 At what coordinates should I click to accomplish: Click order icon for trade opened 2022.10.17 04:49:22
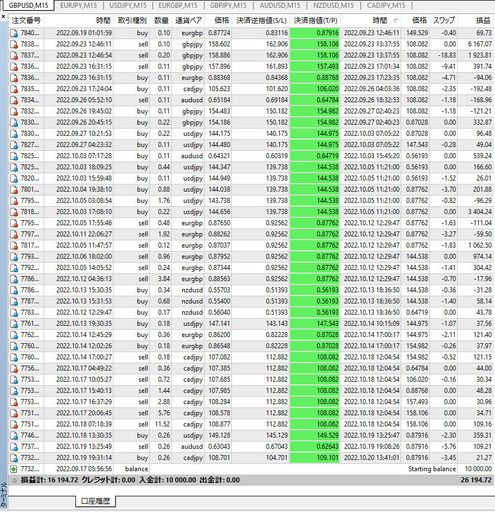click(x=14, y=368)
